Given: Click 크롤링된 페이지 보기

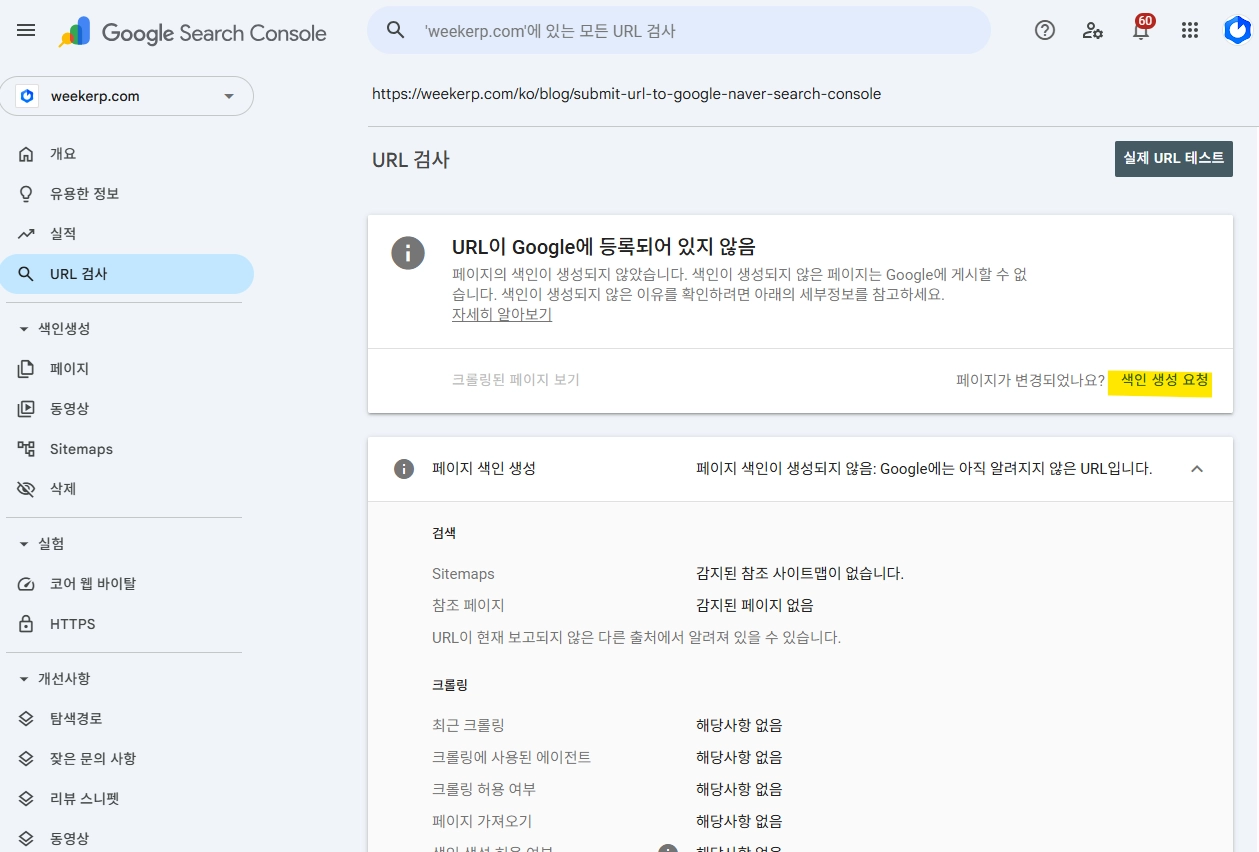Looking at the screenshot, I should 516,380.
